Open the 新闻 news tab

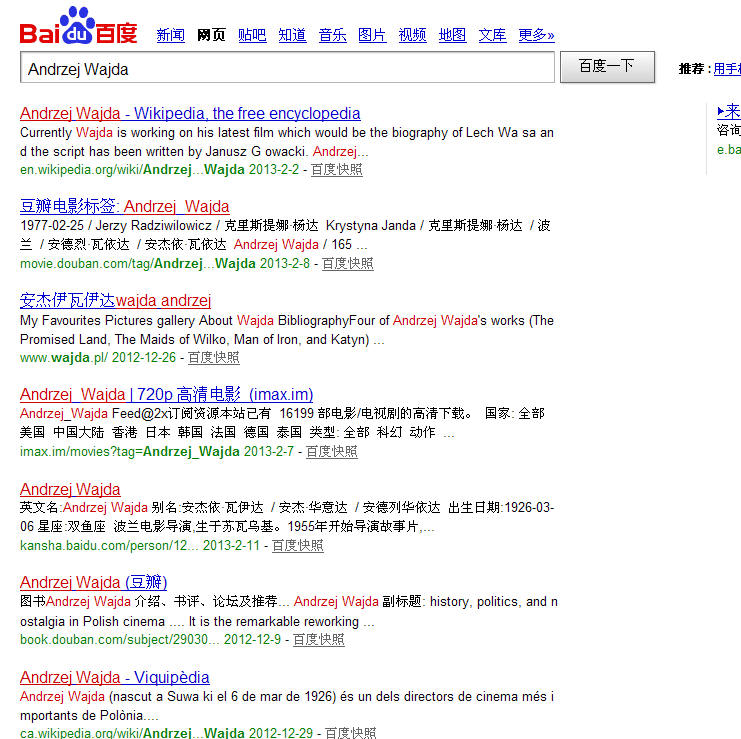[x=171, y=35]
